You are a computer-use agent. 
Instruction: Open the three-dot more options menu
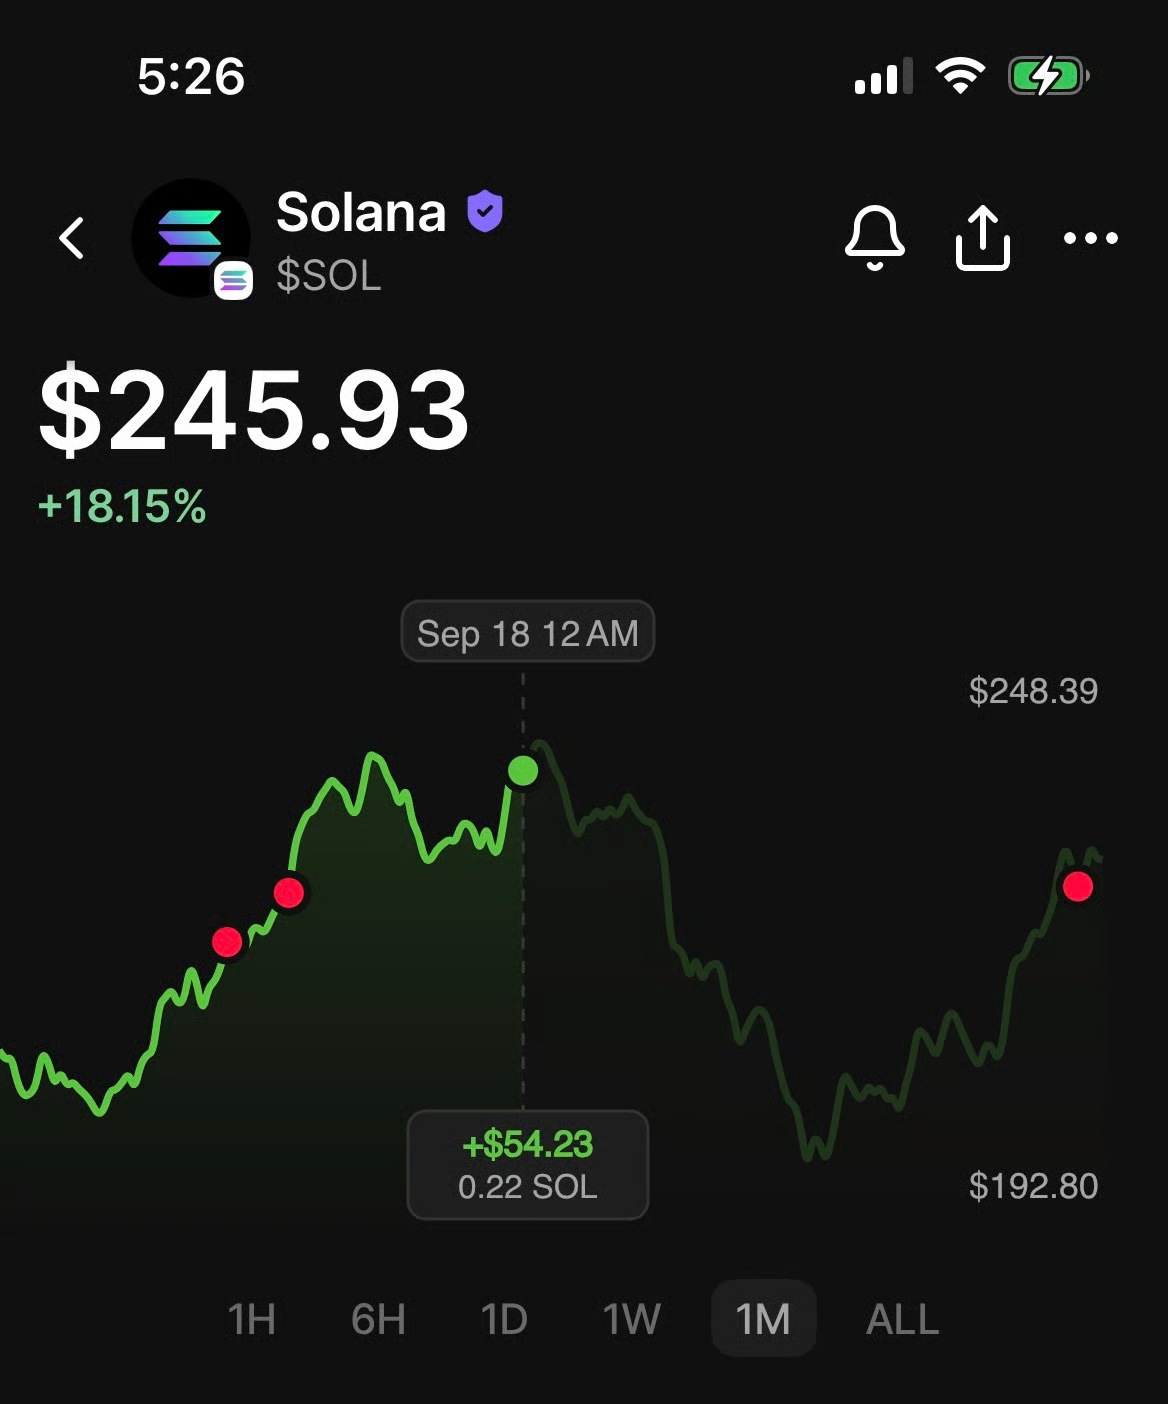click(x=1091, y=238)
